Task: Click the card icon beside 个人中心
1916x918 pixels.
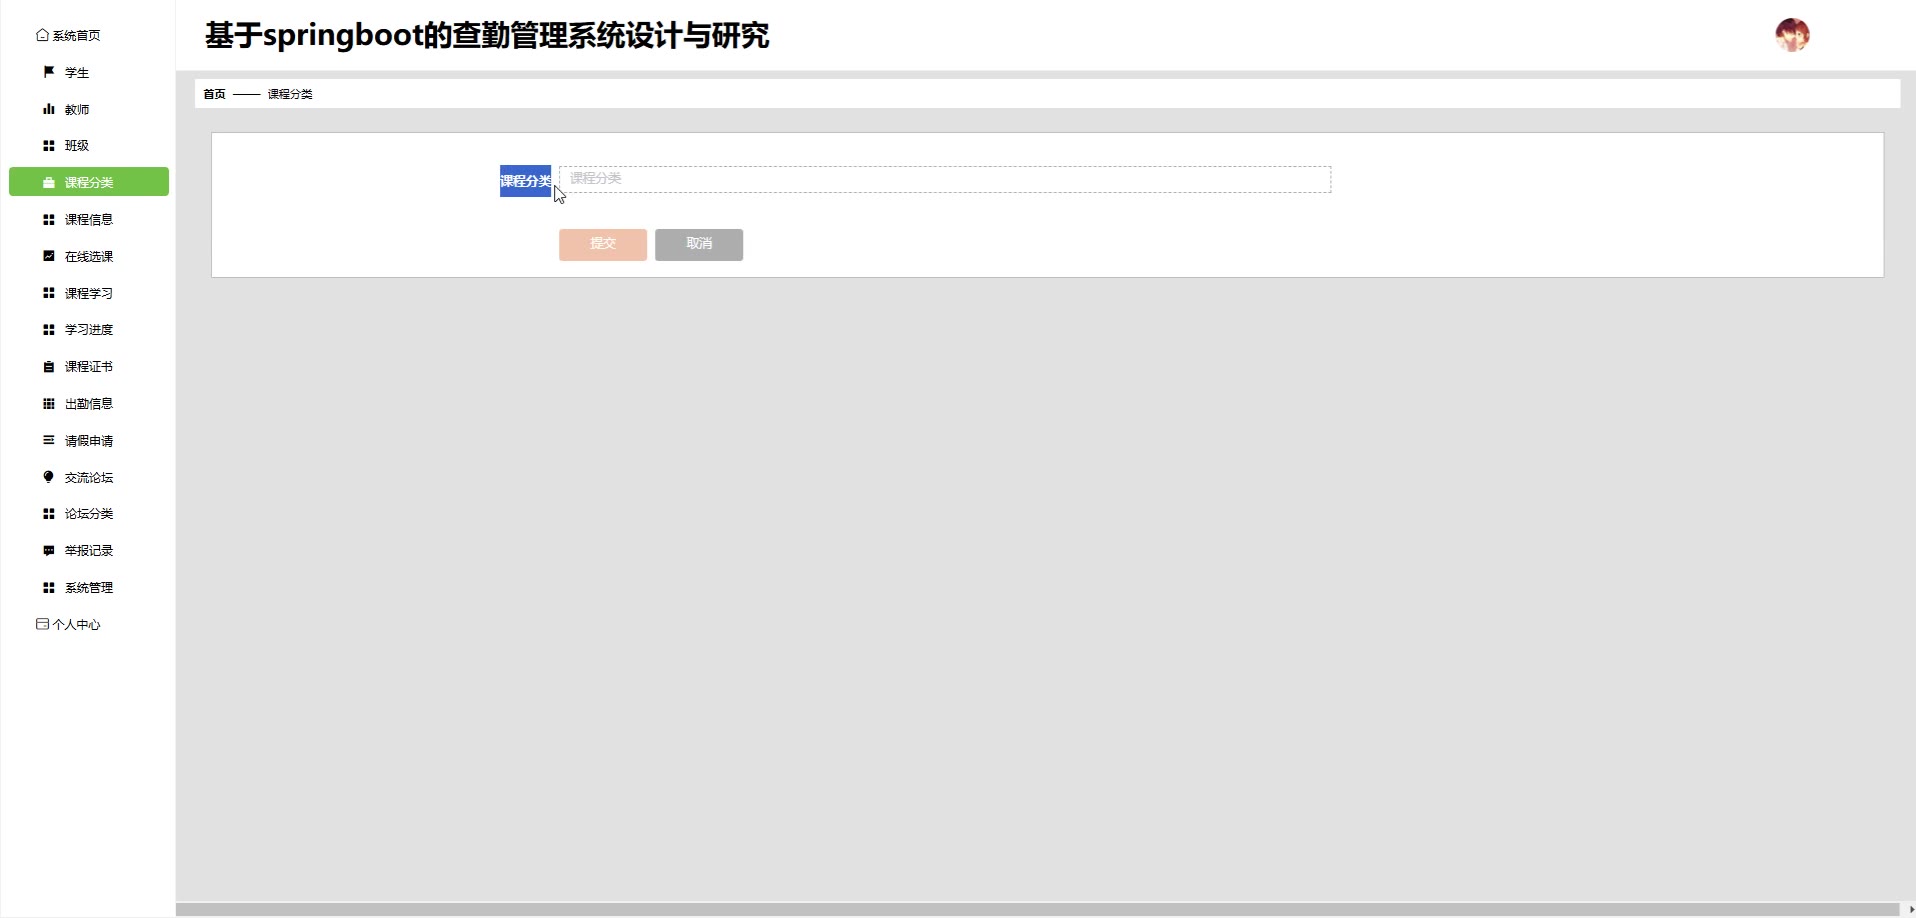Action: click(42, 624)
